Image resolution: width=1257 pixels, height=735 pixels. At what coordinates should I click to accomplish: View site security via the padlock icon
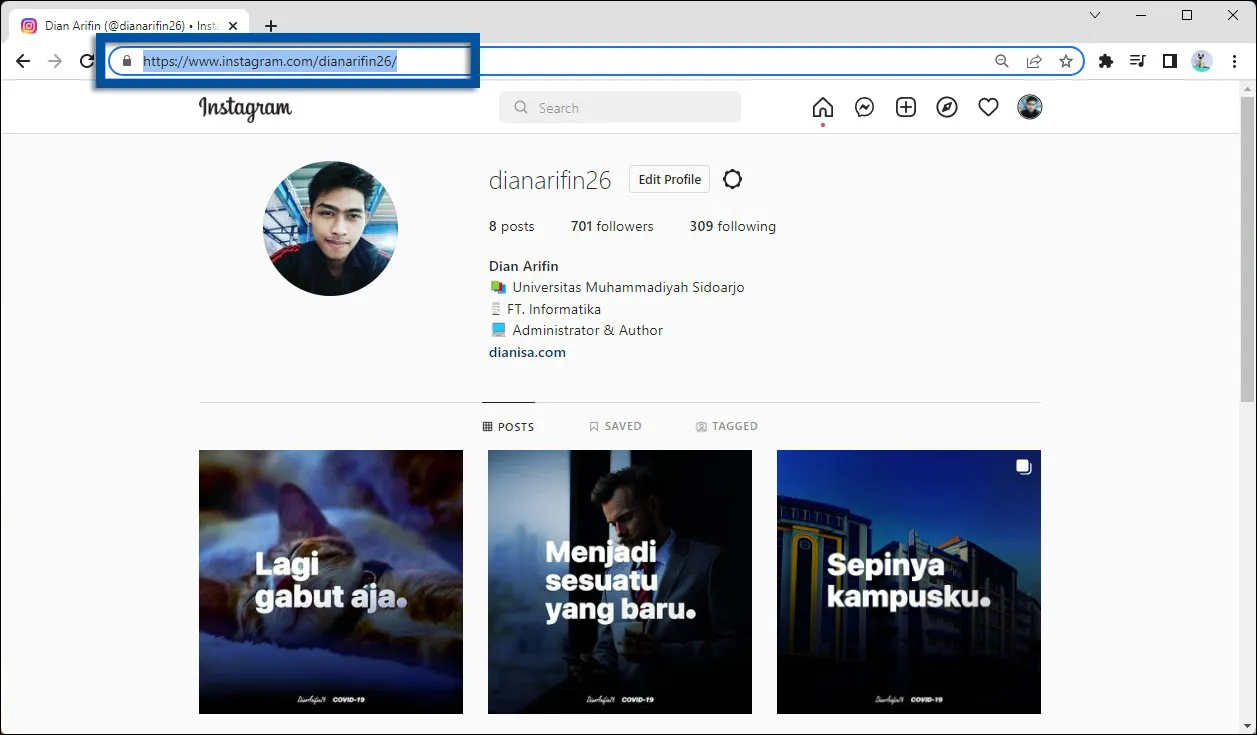click(126, 61)
